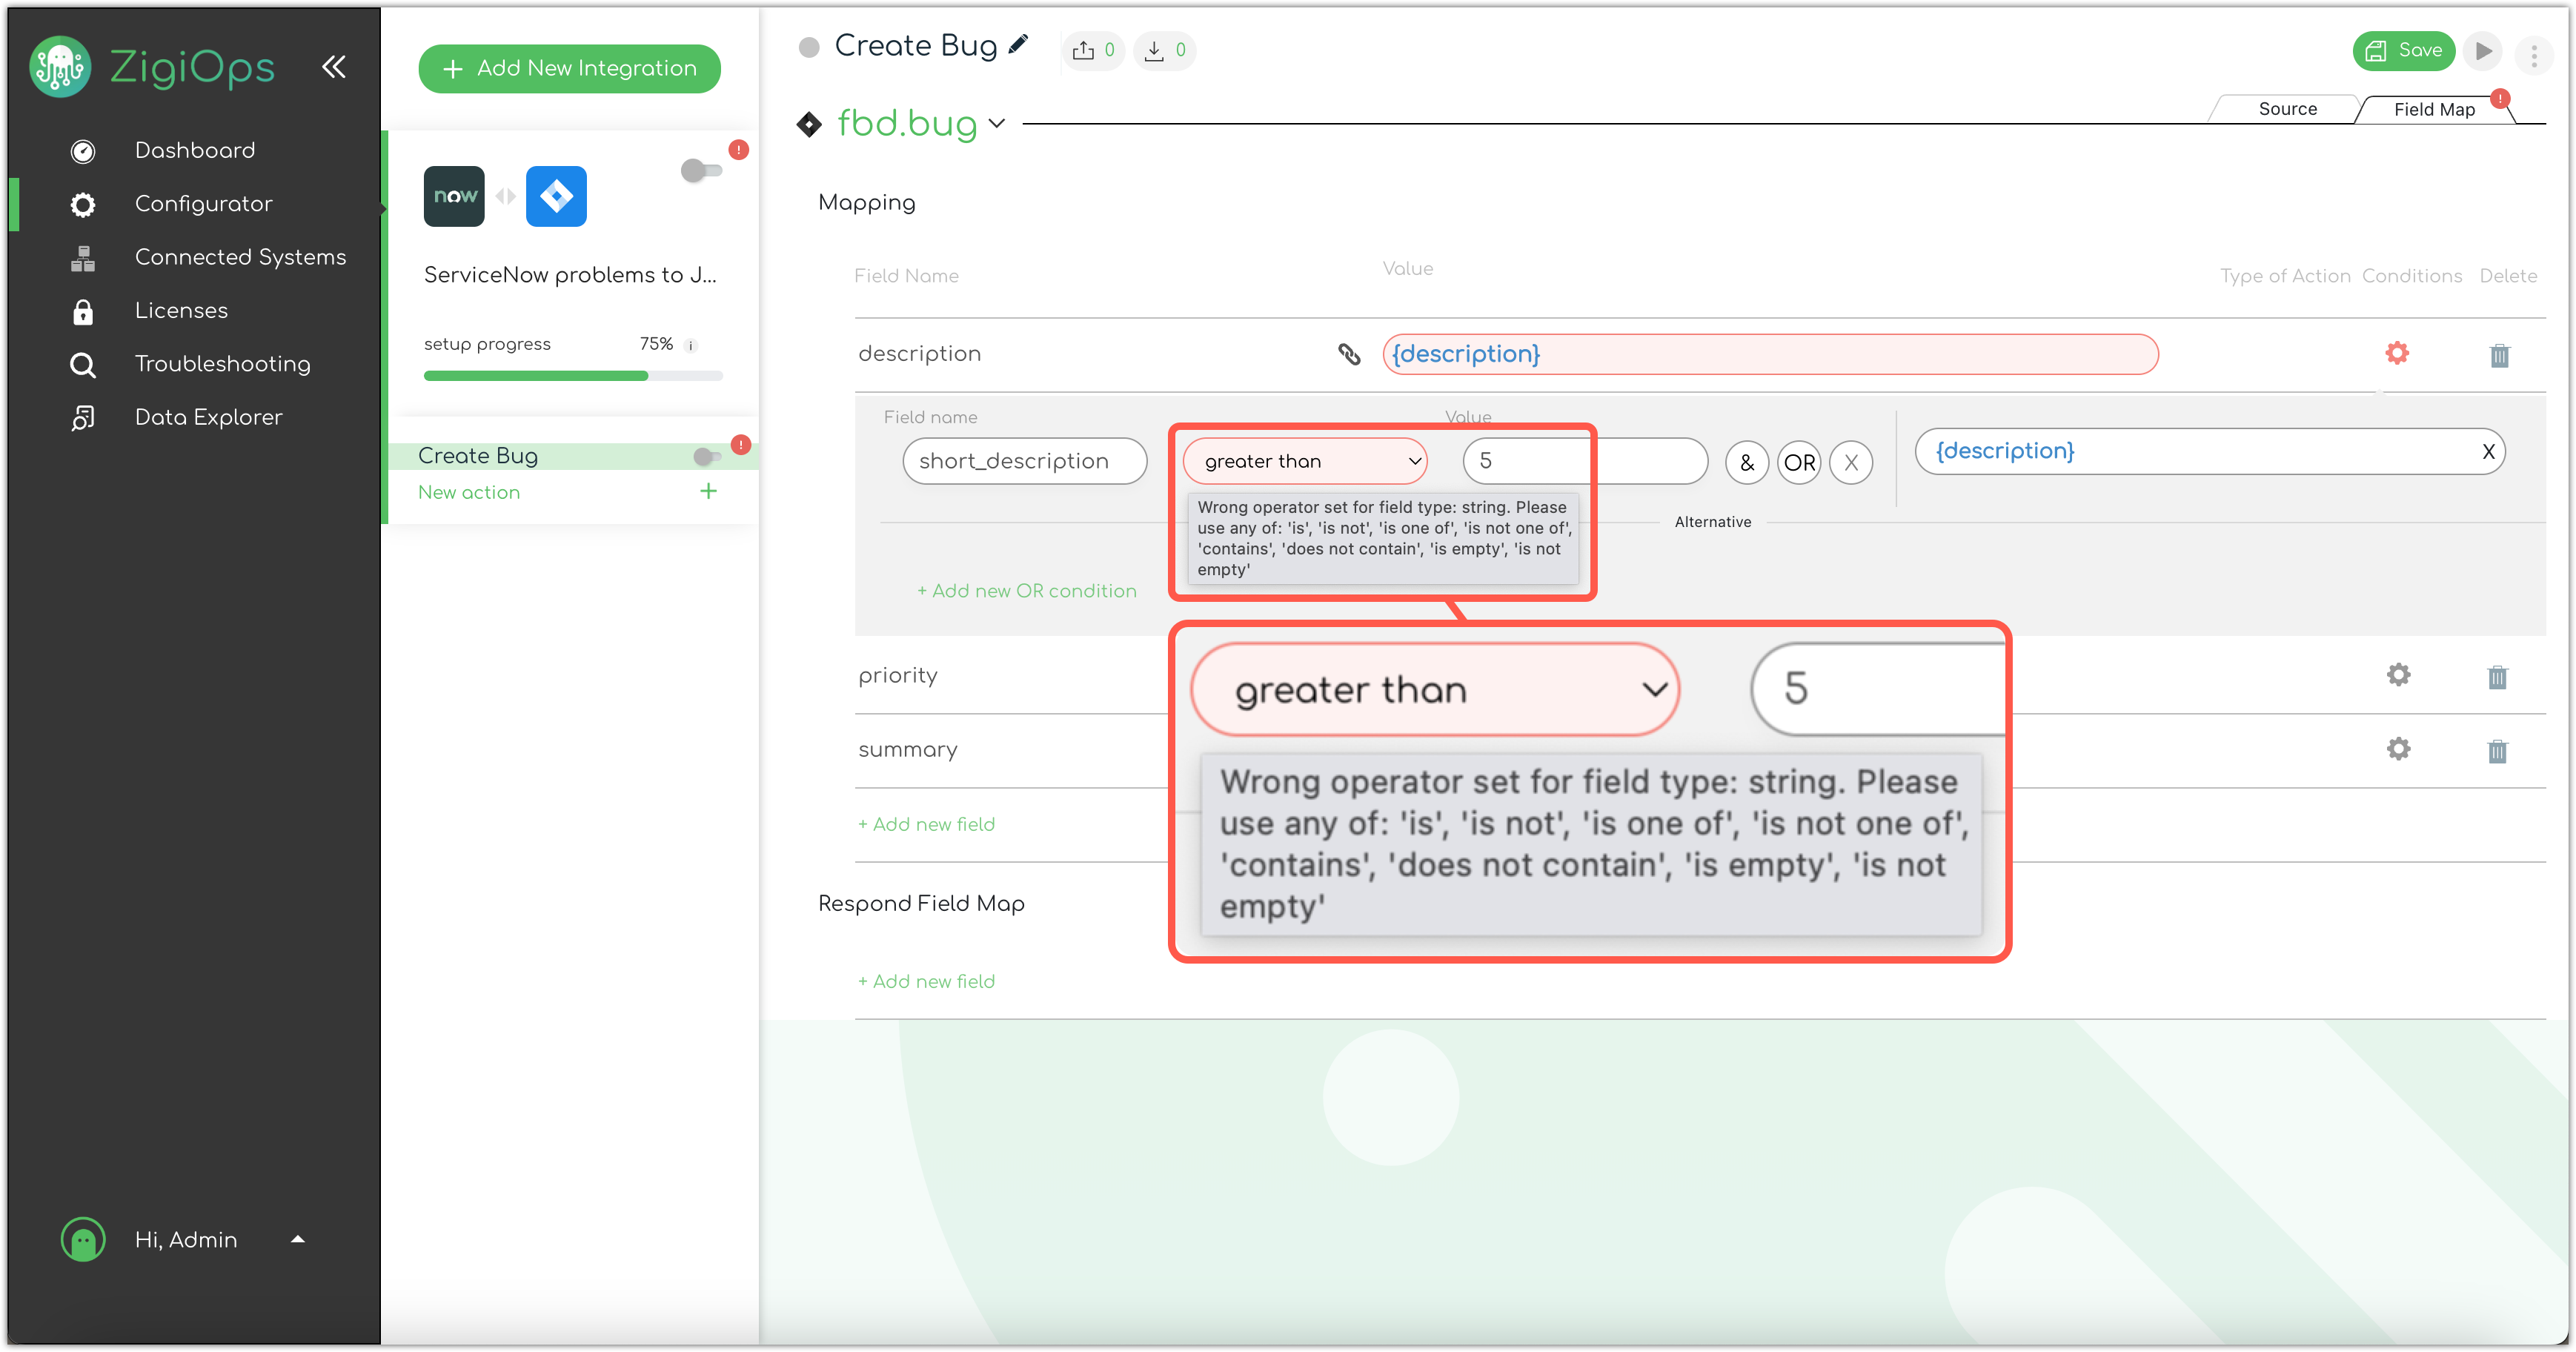Open Troubleshooting in the sidebar
Image resolution: width=2576 pixels, height=1352 pixels.
pyautogui.click(x=222, y=364)
